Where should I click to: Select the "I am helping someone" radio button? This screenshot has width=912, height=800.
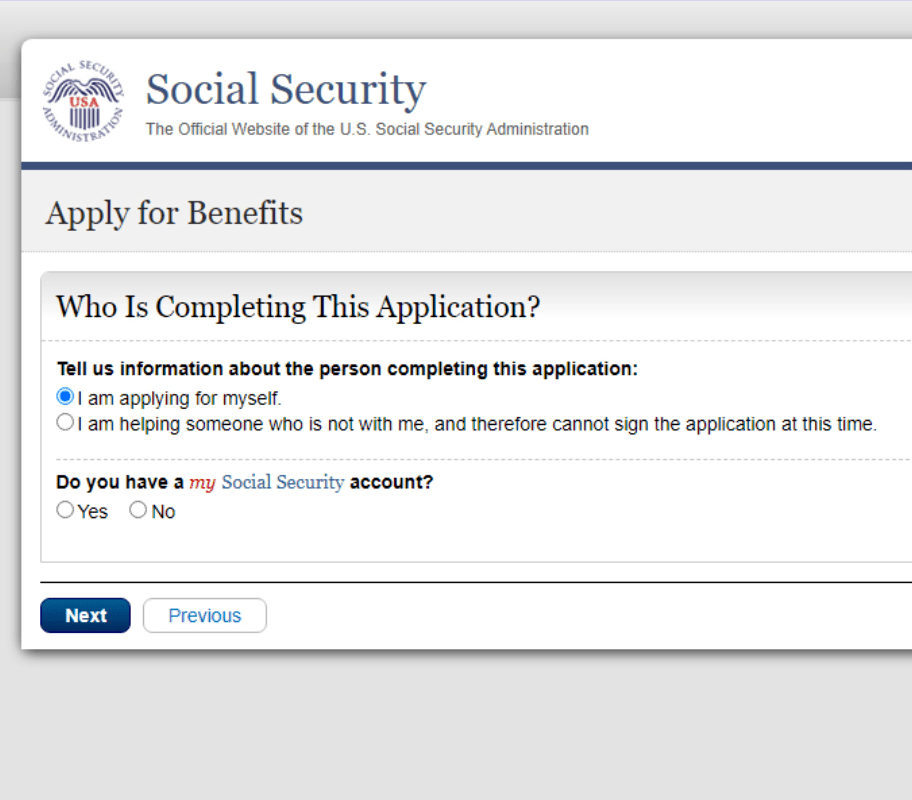[x=66, y=423]
